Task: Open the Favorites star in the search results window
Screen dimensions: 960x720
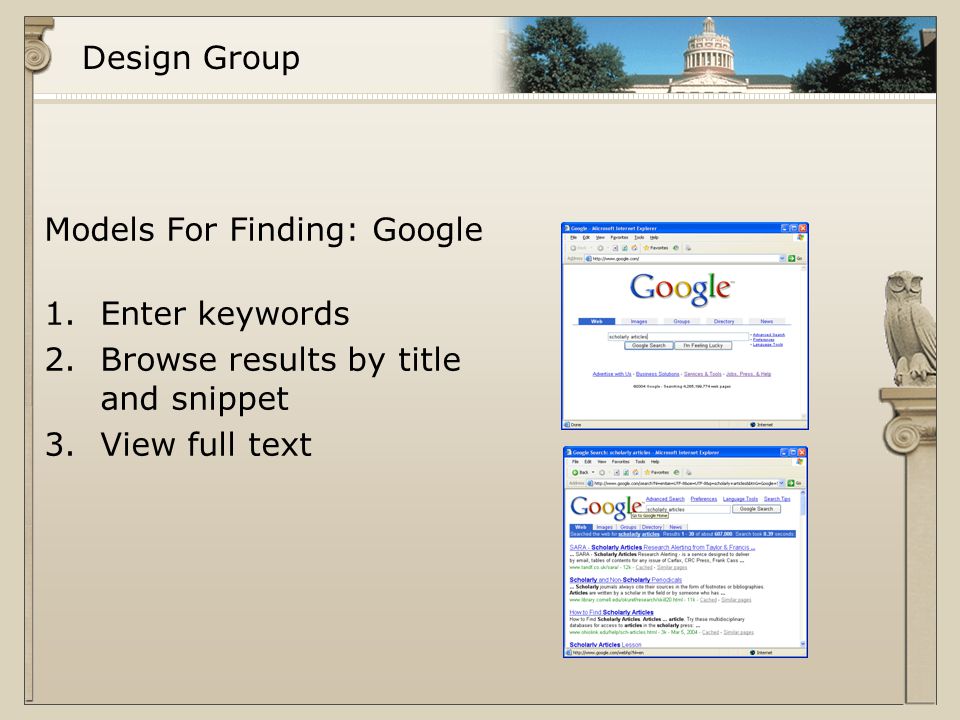Action: [647, 472]
